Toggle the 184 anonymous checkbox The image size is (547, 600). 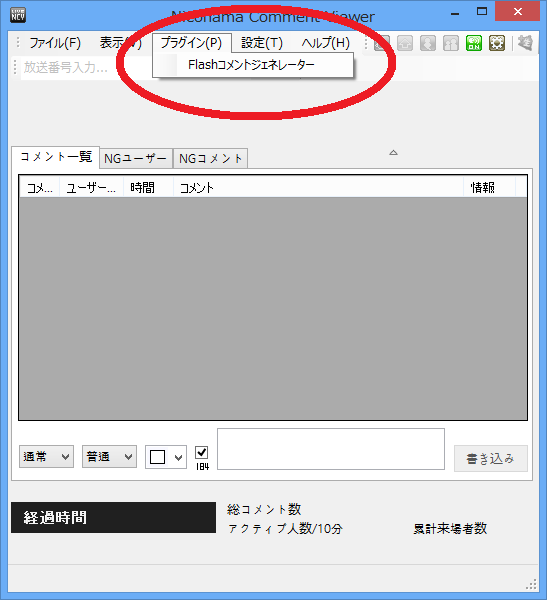click(x=202, y=453)
